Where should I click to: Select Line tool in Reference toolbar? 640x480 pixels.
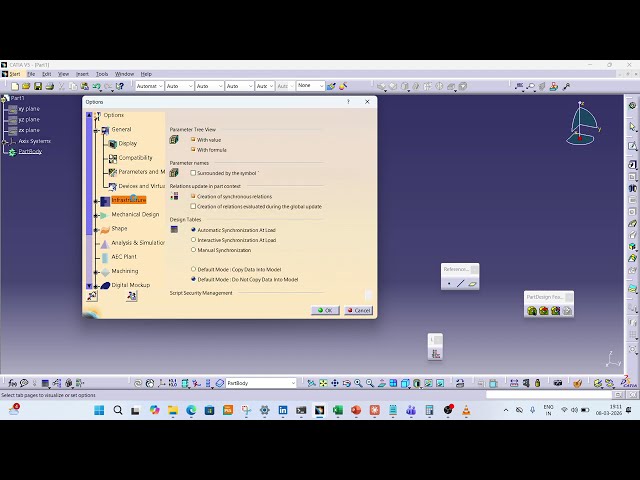tap(460, 283)
